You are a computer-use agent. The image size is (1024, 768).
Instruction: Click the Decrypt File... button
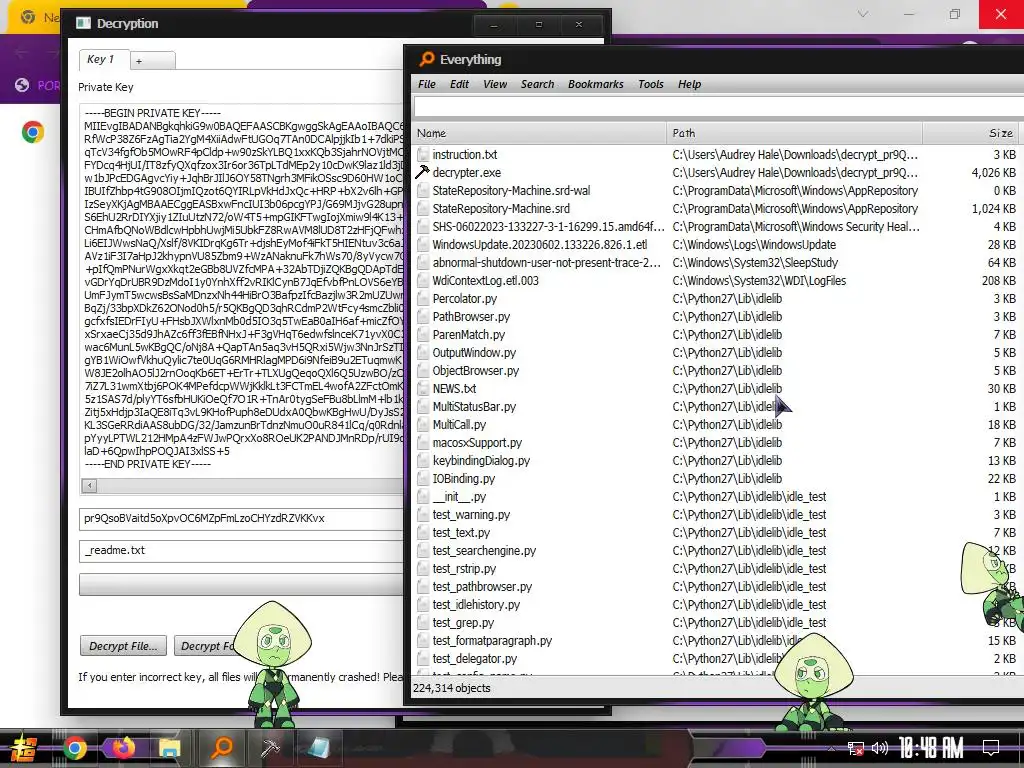pyautogui.click(x=123, y=646)
